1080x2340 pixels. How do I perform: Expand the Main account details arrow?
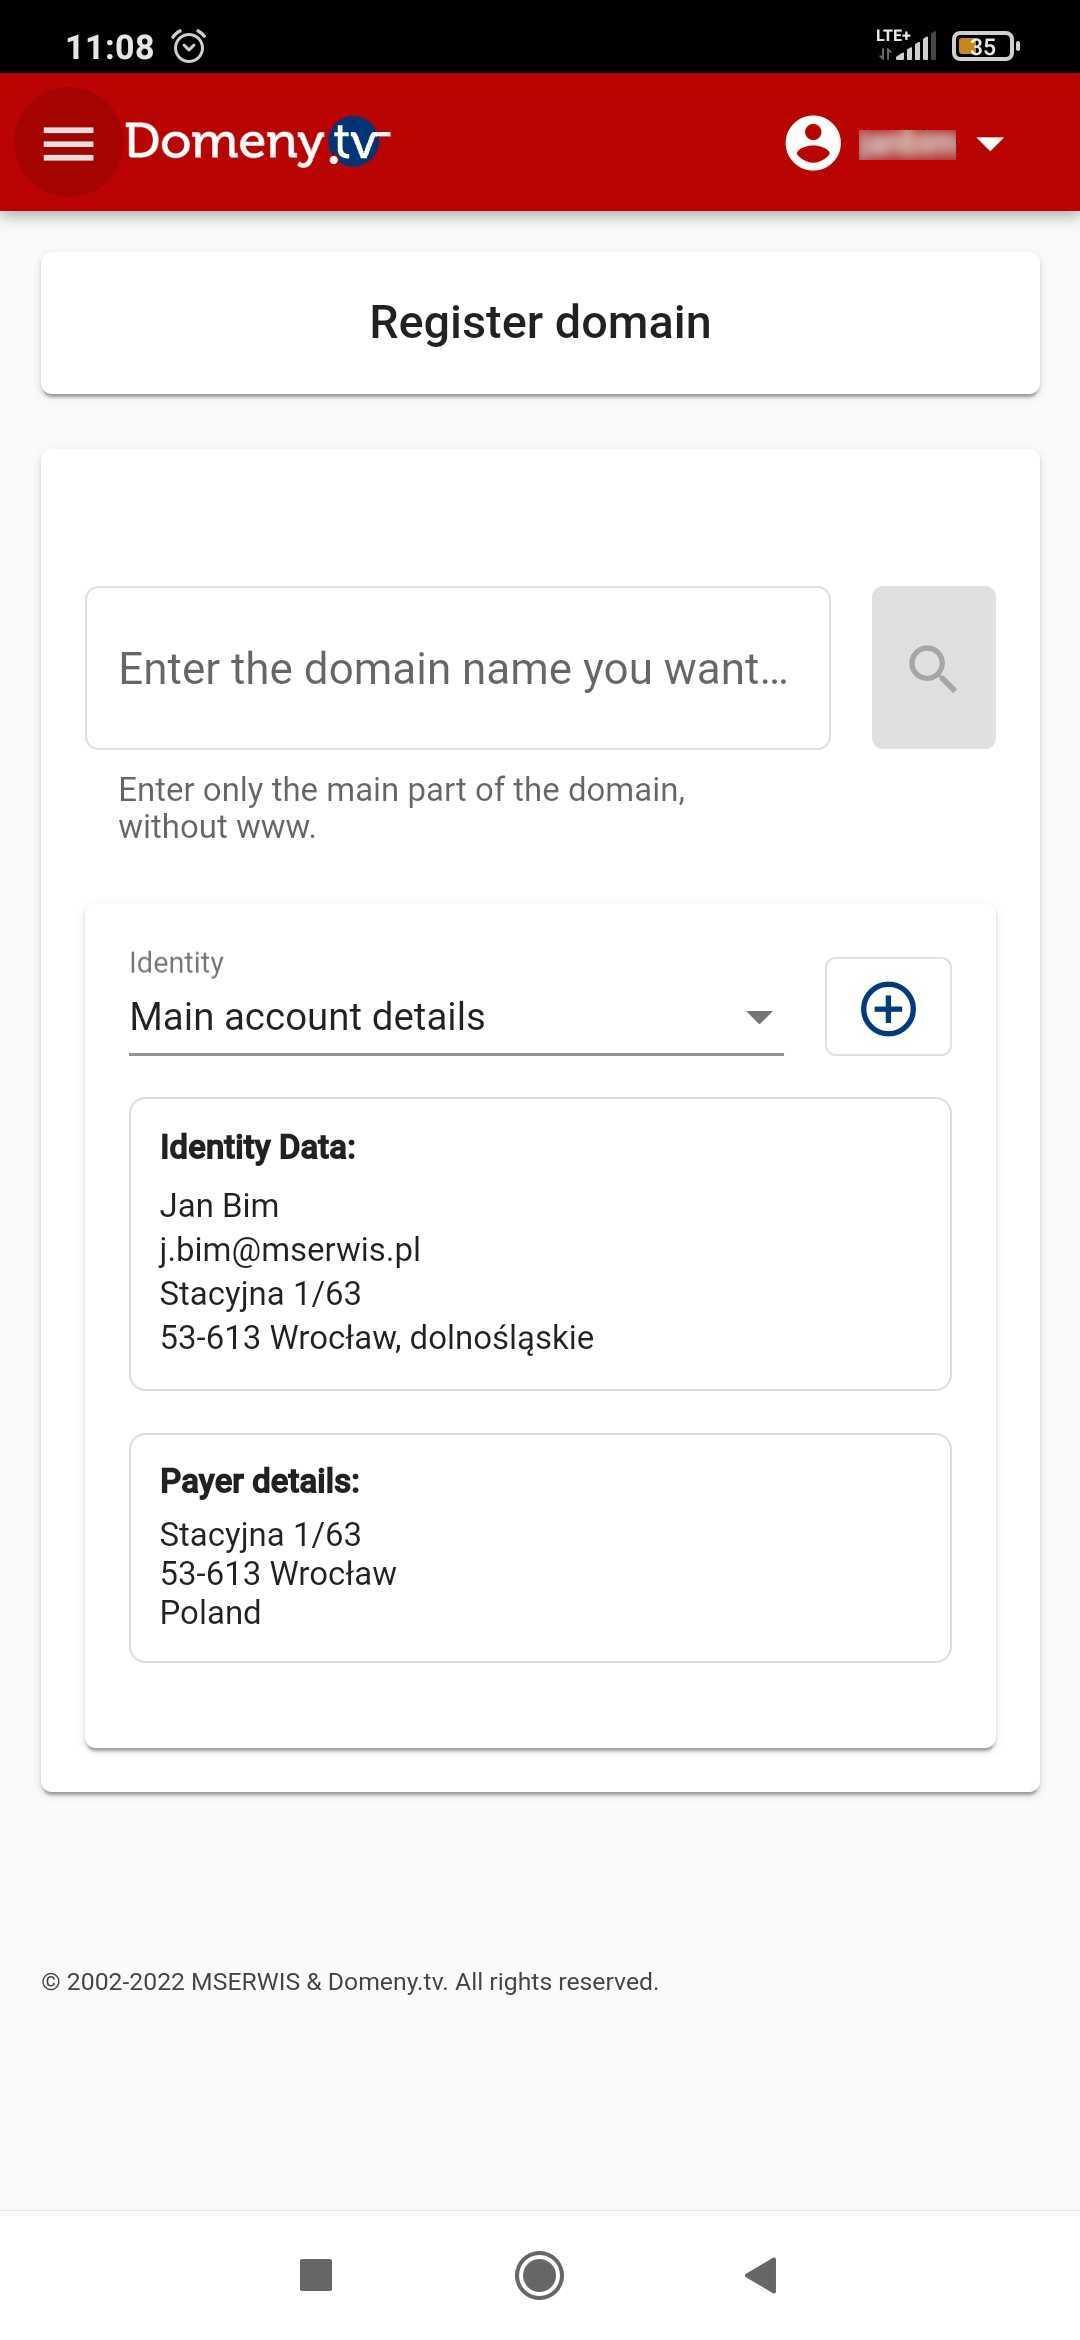click(x=759, y=1017)
